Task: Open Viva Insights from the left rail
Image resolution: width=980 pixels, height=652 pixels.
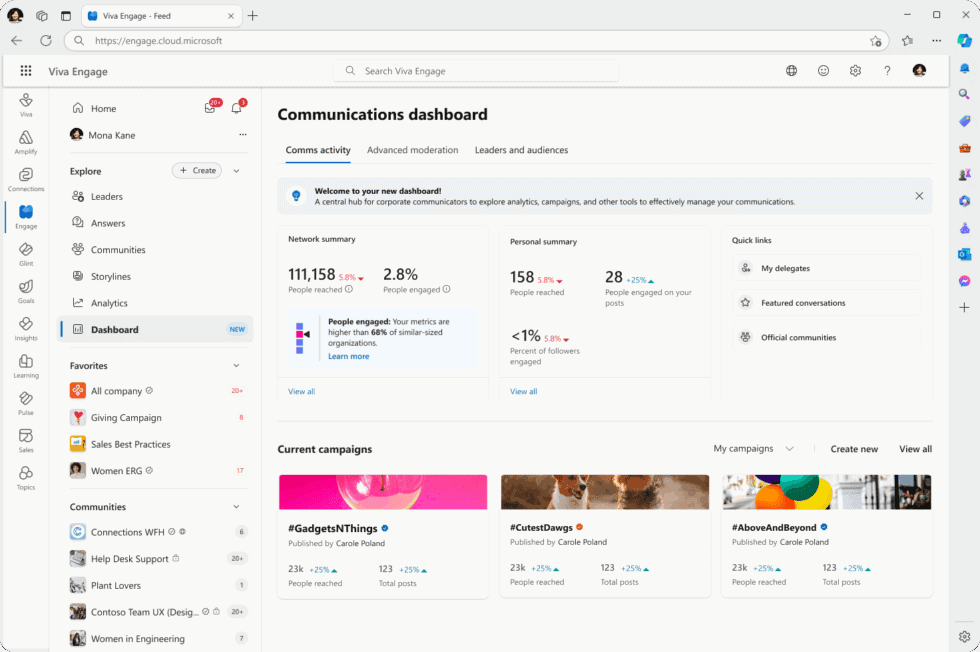Action: tap(25, 329)
